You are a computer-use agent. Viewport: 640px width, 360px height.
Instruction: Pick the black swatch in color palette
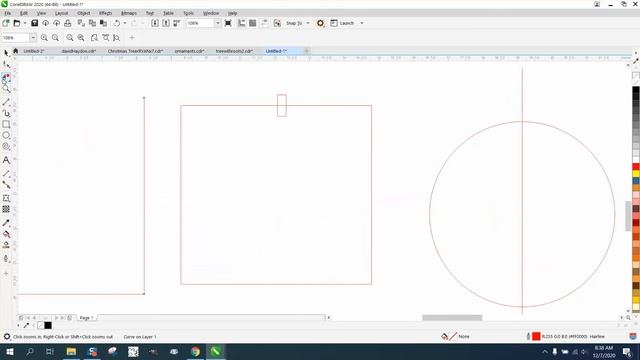coord(636,90)
